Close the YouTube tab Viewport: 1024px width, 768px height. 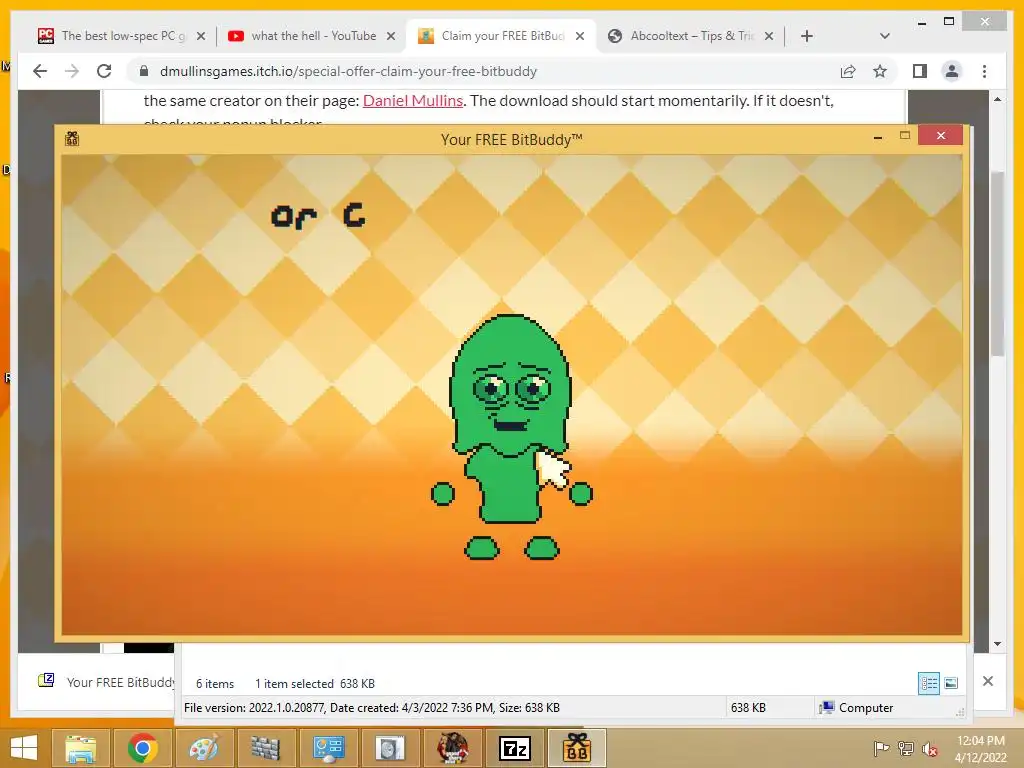coord(391,36)
